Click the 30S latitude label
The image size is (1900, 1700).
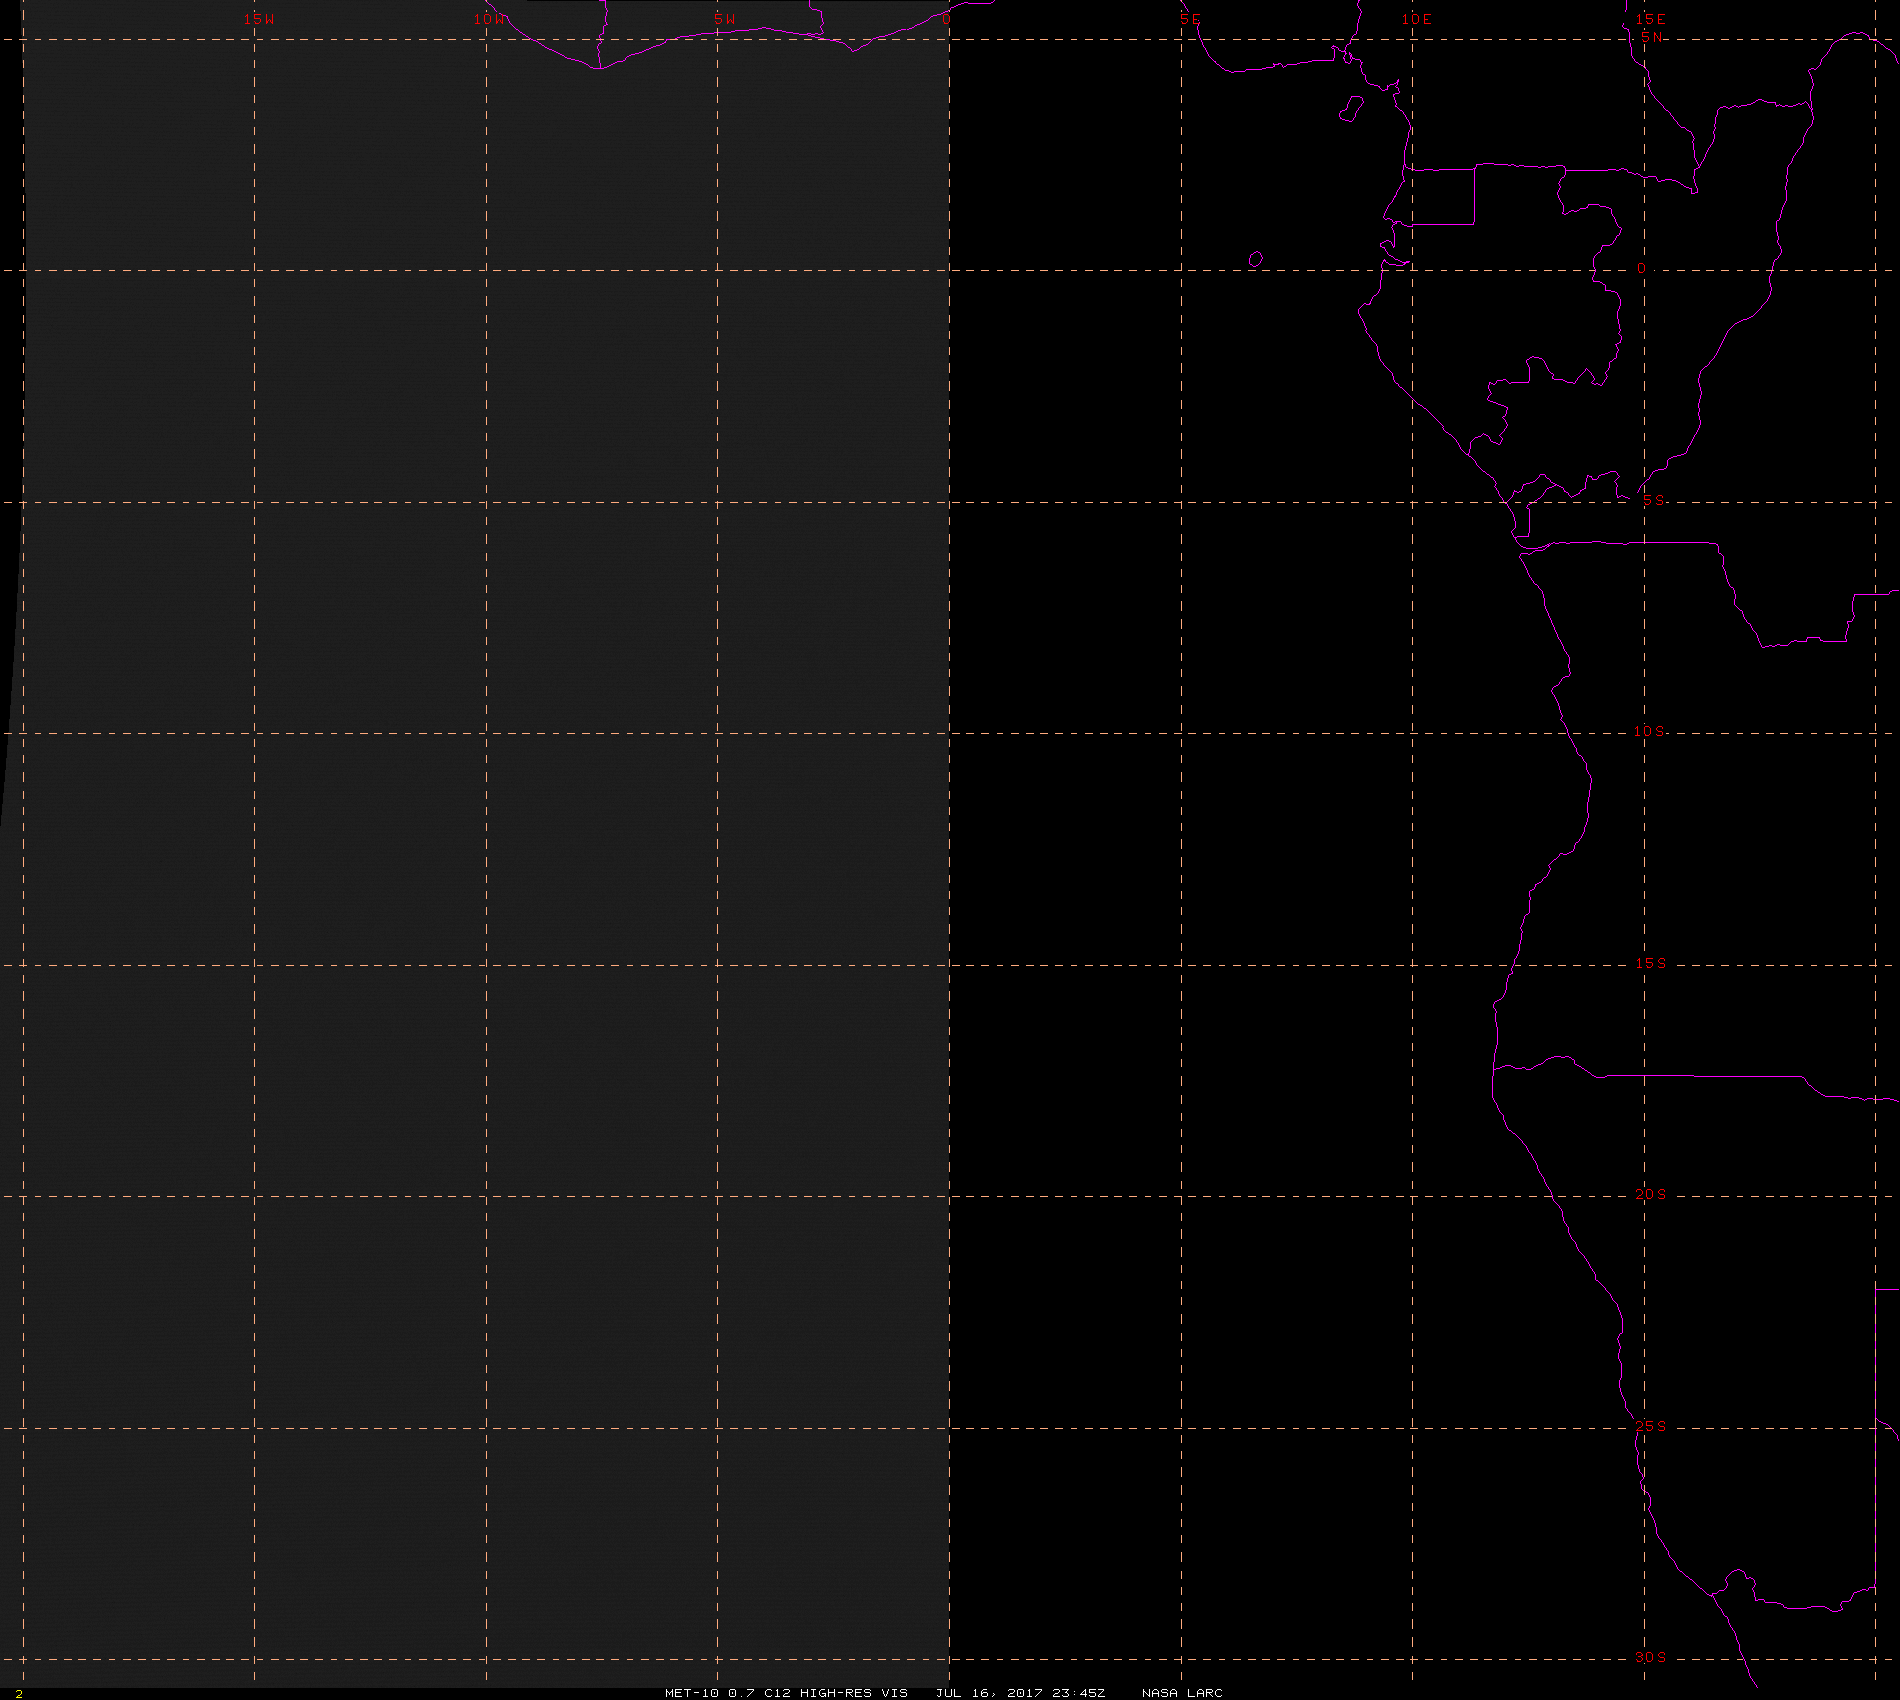pos(1650,1657)
